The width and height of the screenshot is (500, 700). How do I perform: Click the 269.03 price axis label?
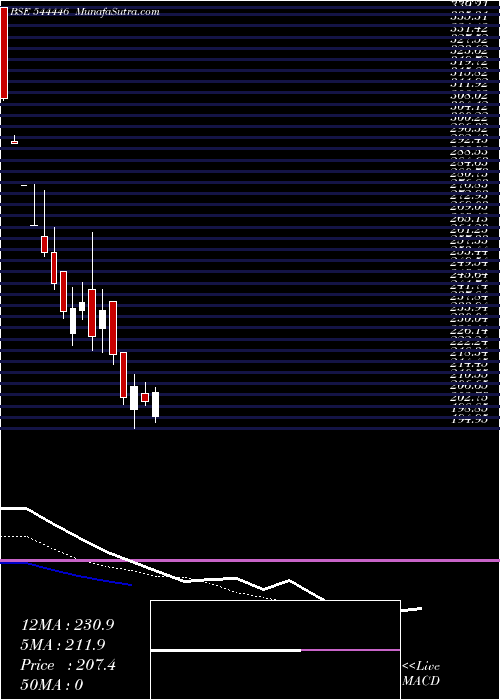point(469,208)
